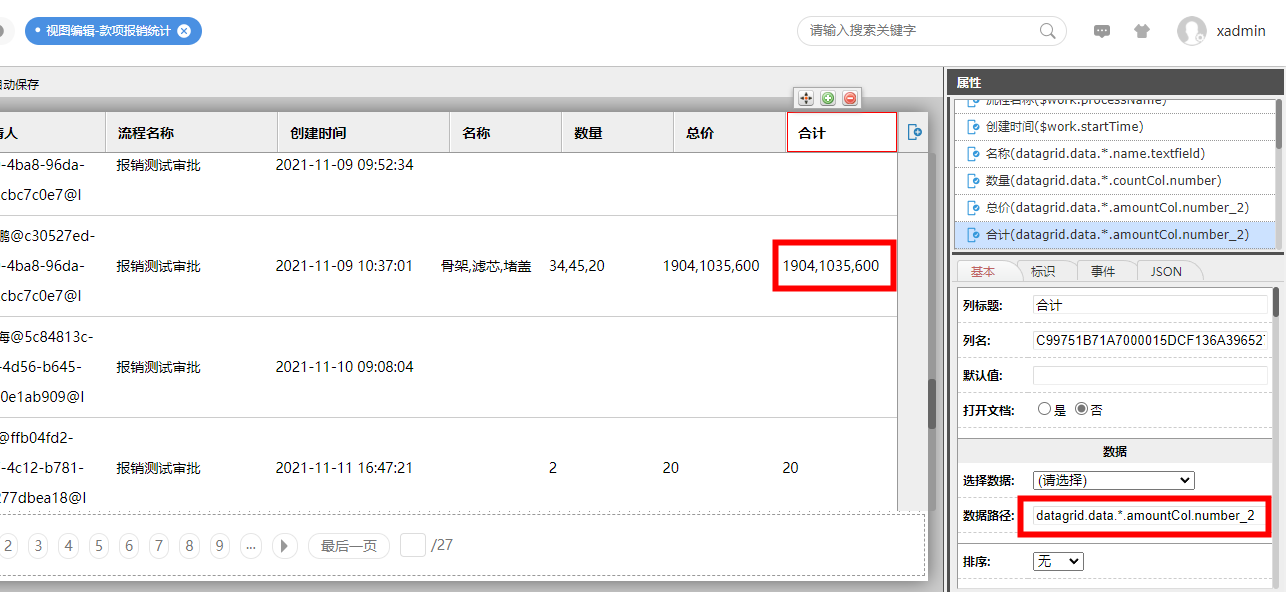Click the 默认值 input field
The height and width of the screenshot is (592, 1286).
click(1150, 375)
